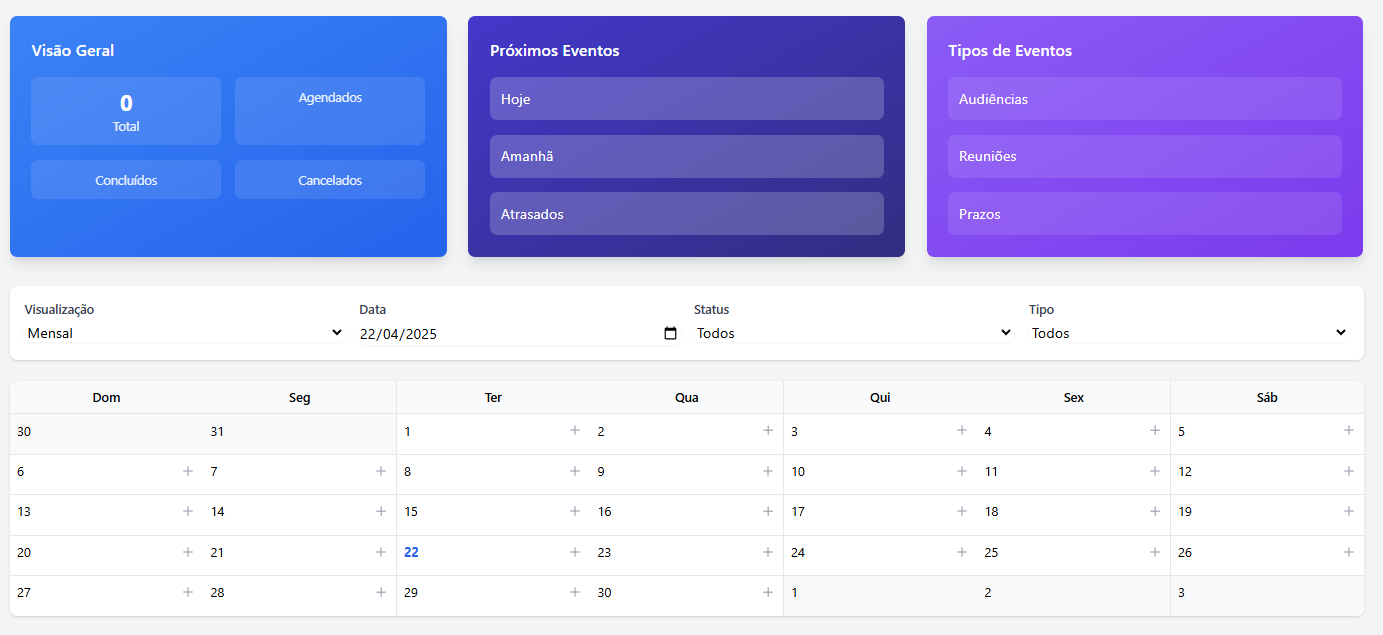Image resolution: width=1383 pixels, height=635 pixels.
Task: Click the plus icon on day 26
Action: click(x=1349, y=552)
